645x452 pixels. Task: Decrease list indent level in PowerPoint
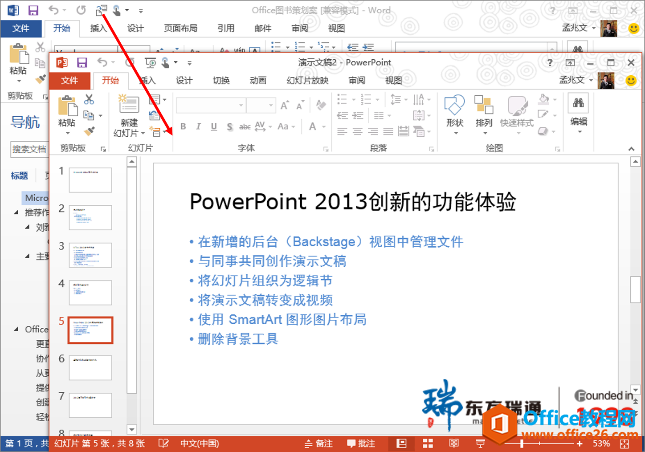tap(342, 116)
